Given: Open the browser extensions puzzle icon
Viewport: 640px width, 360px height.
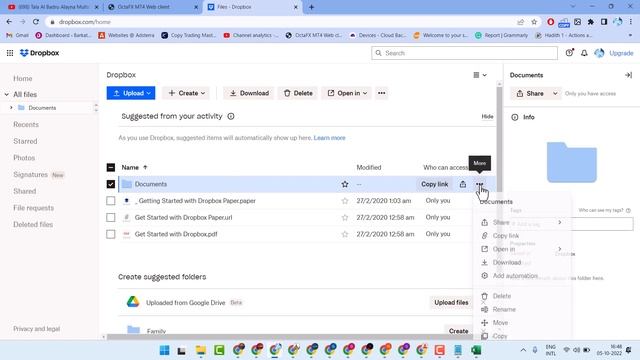Looking at the screenshot, I should pyautogui.click(x=590, y=22).
